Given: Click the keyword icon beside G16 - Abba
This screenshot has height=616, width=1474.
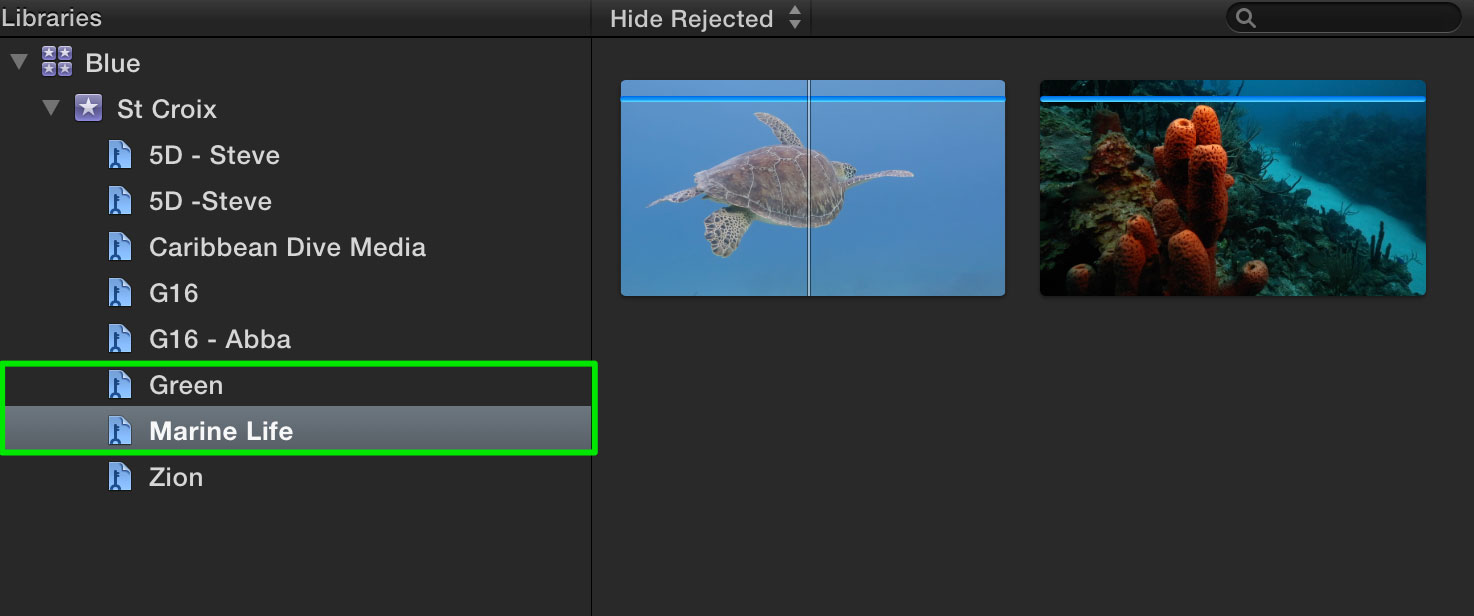Looking at the screenshot, I should coord(120,338).
